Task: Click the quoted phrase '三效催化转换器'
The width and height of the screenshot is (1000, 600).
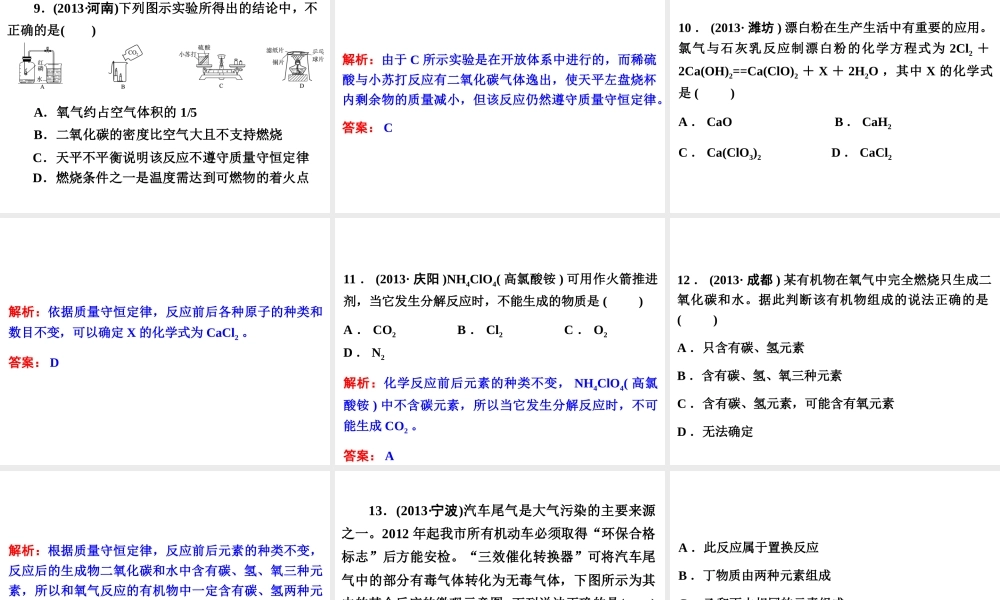Action: pos(529,557)
